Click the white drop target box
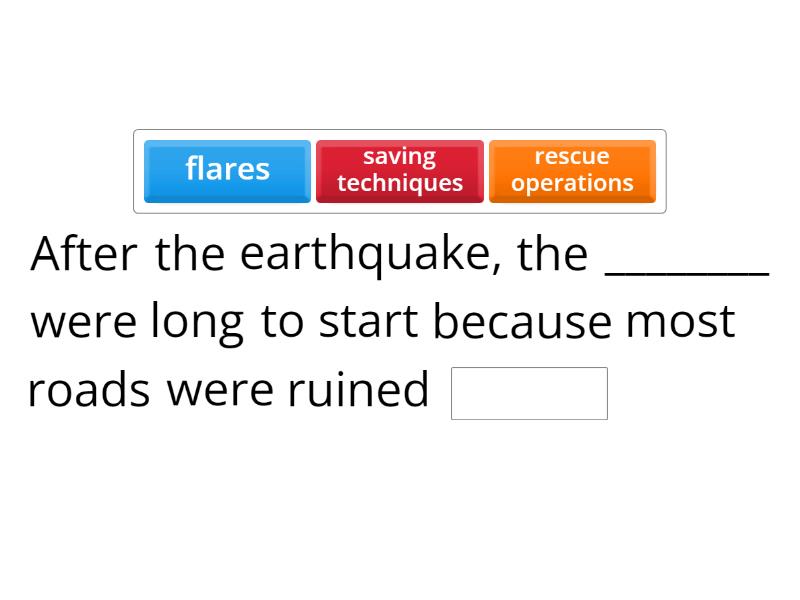This screenshot has width=800, height=600. [x=530, y=393]
